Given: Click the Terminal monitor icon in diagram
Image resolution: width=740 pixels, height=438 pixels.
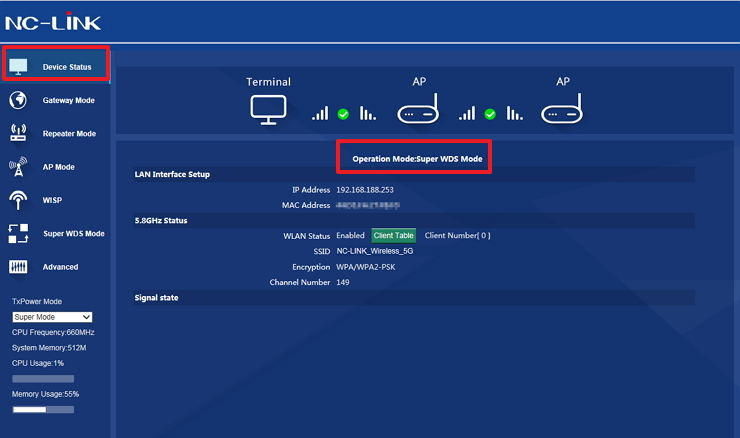Looking at the screenshot, I should (268, 110).
